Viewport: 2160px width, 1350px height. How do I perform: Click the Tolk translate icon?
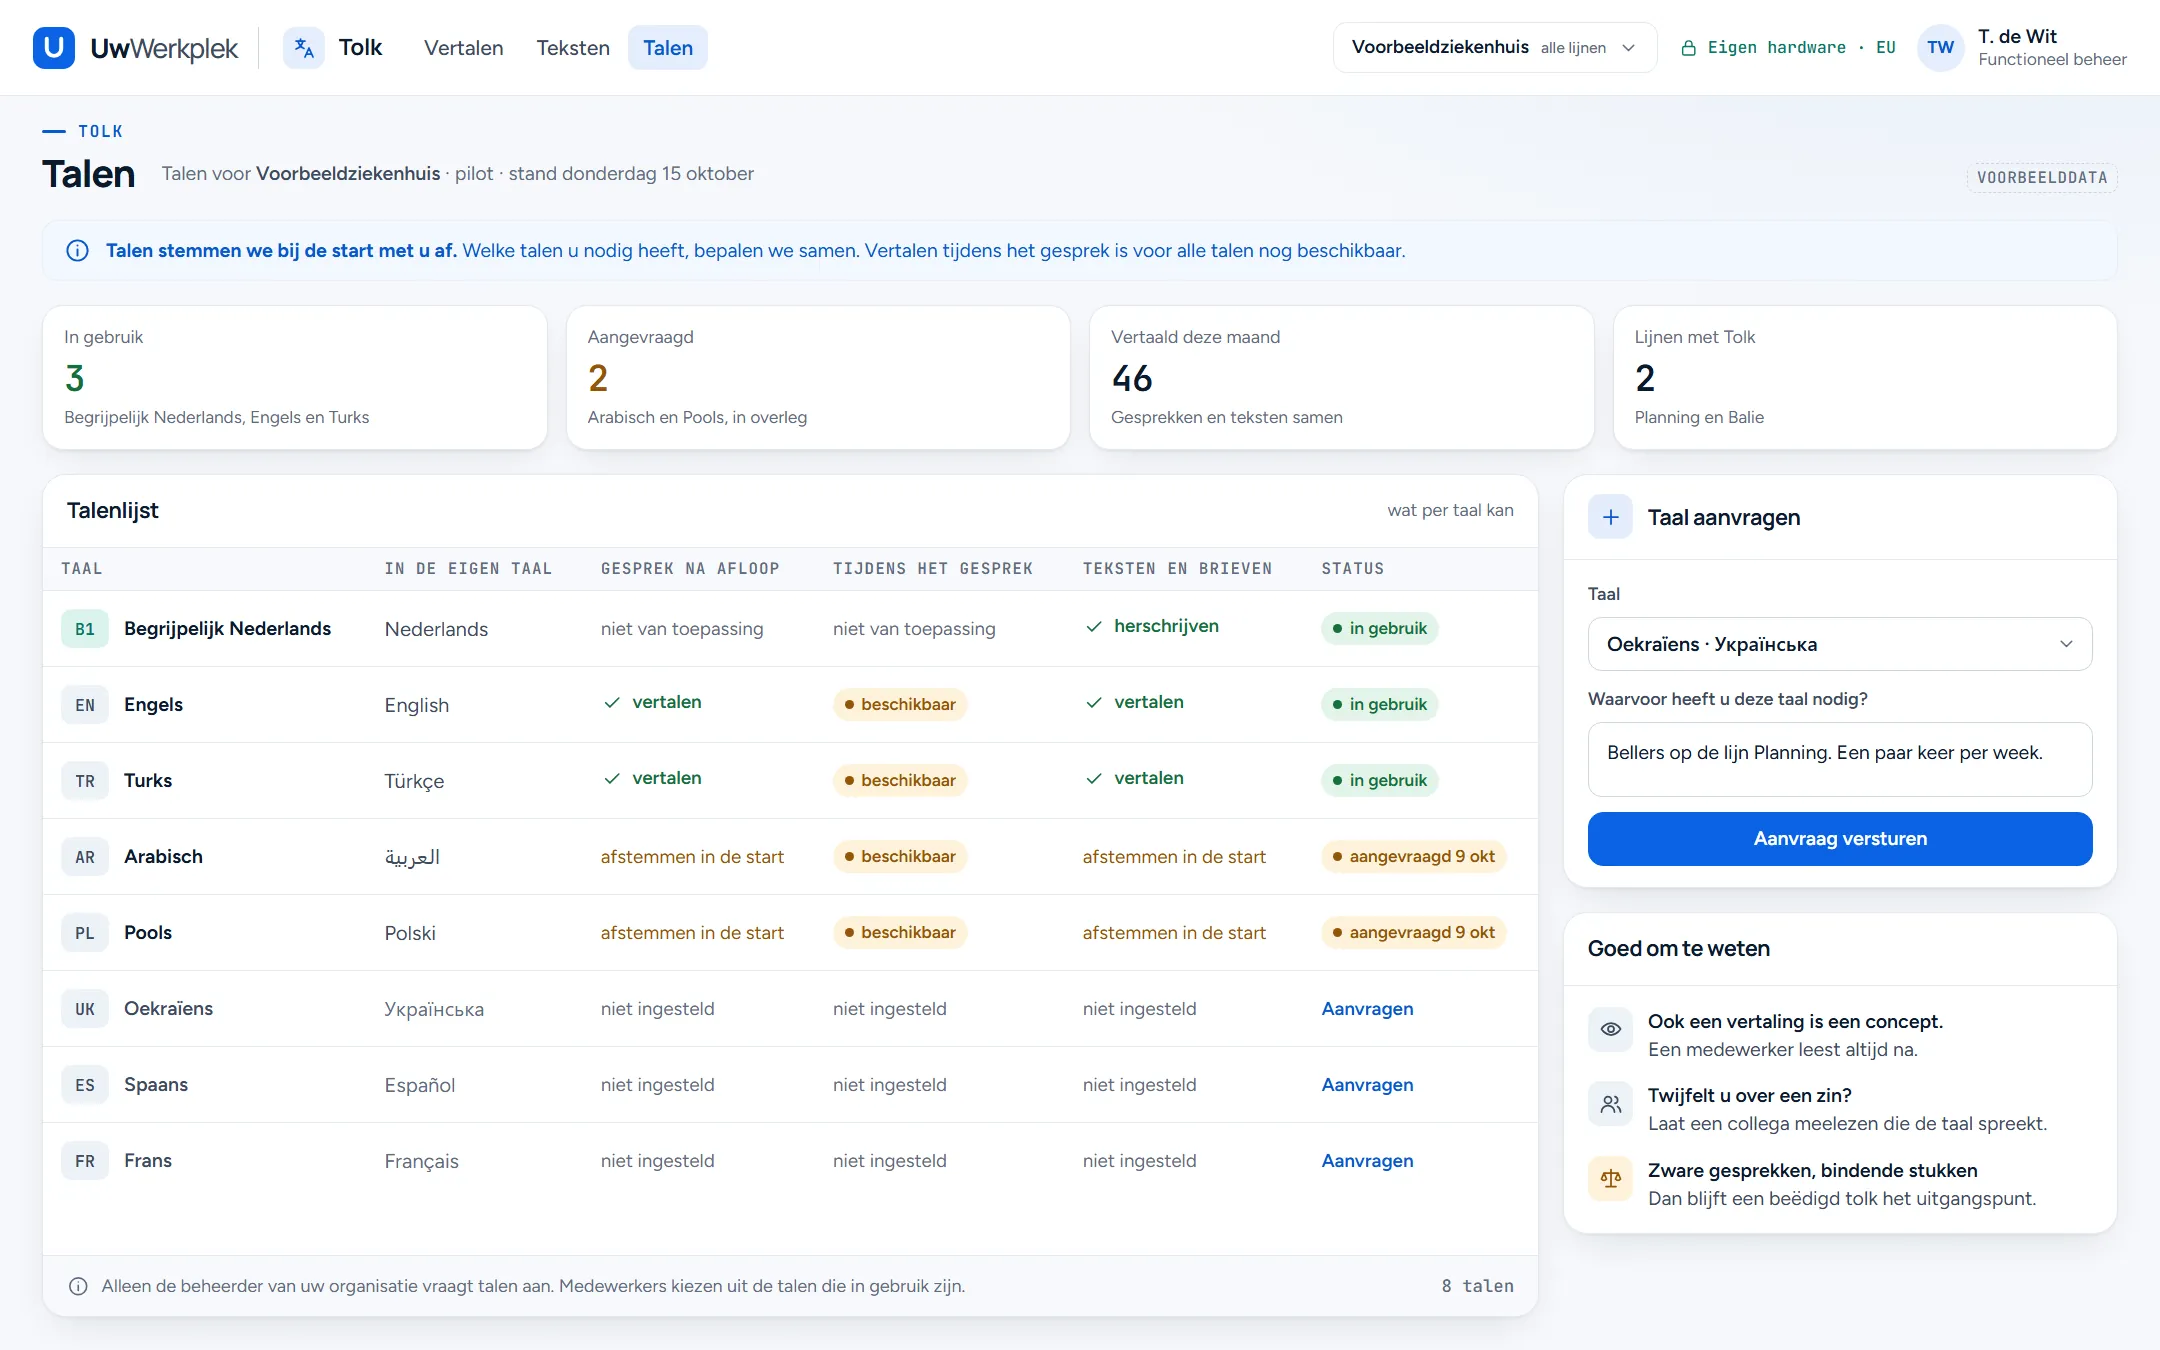[304, 47]
